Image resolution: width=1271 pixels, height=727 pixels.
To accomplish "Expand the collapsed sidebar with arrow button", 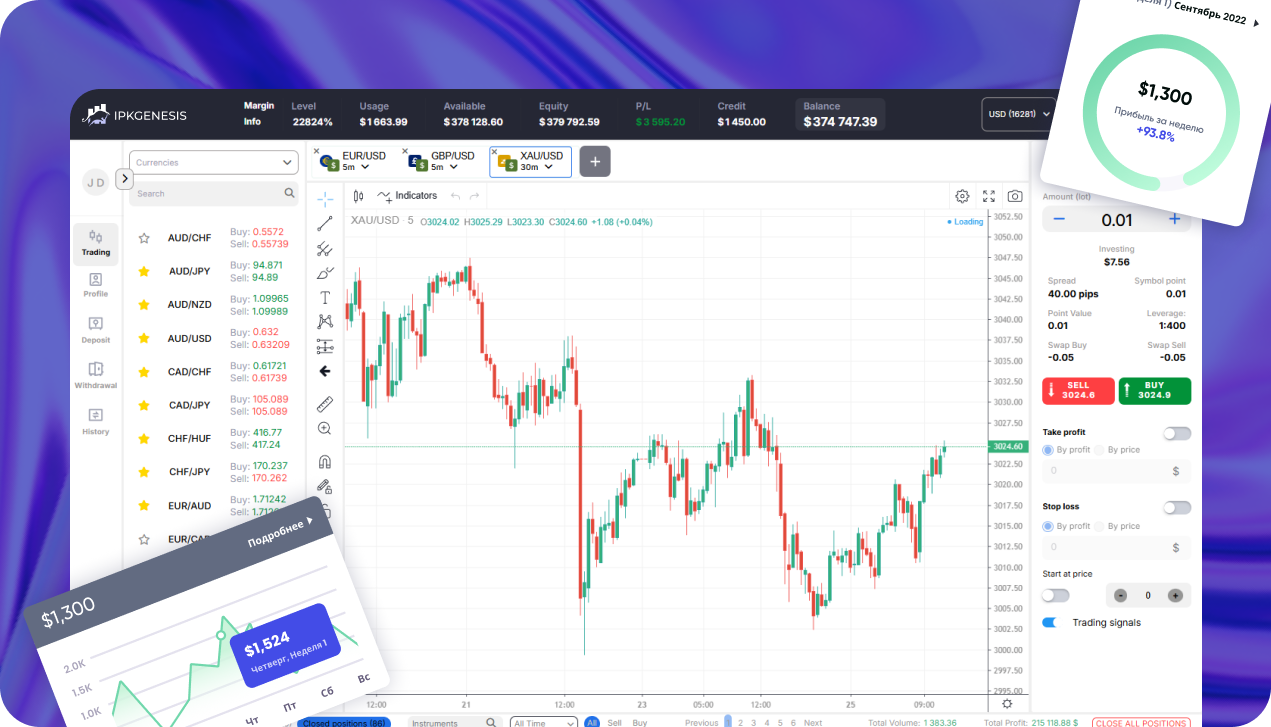I will 125,179.
